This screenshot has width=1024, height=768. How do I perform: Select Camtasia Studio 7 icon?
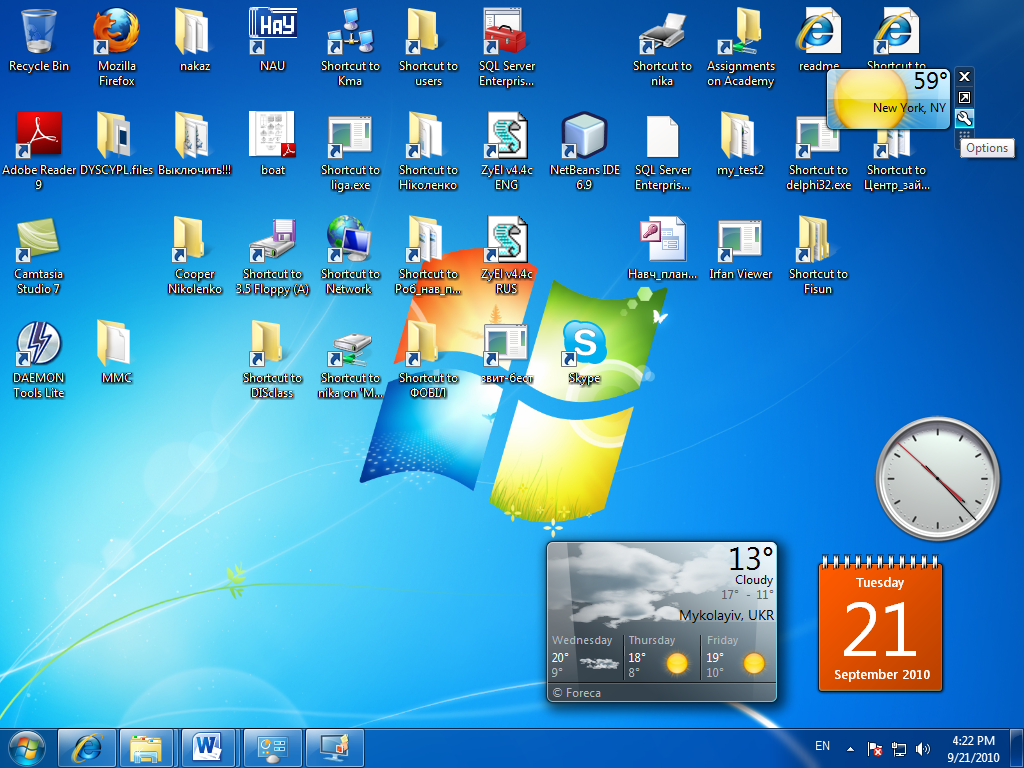click(39, 256)
